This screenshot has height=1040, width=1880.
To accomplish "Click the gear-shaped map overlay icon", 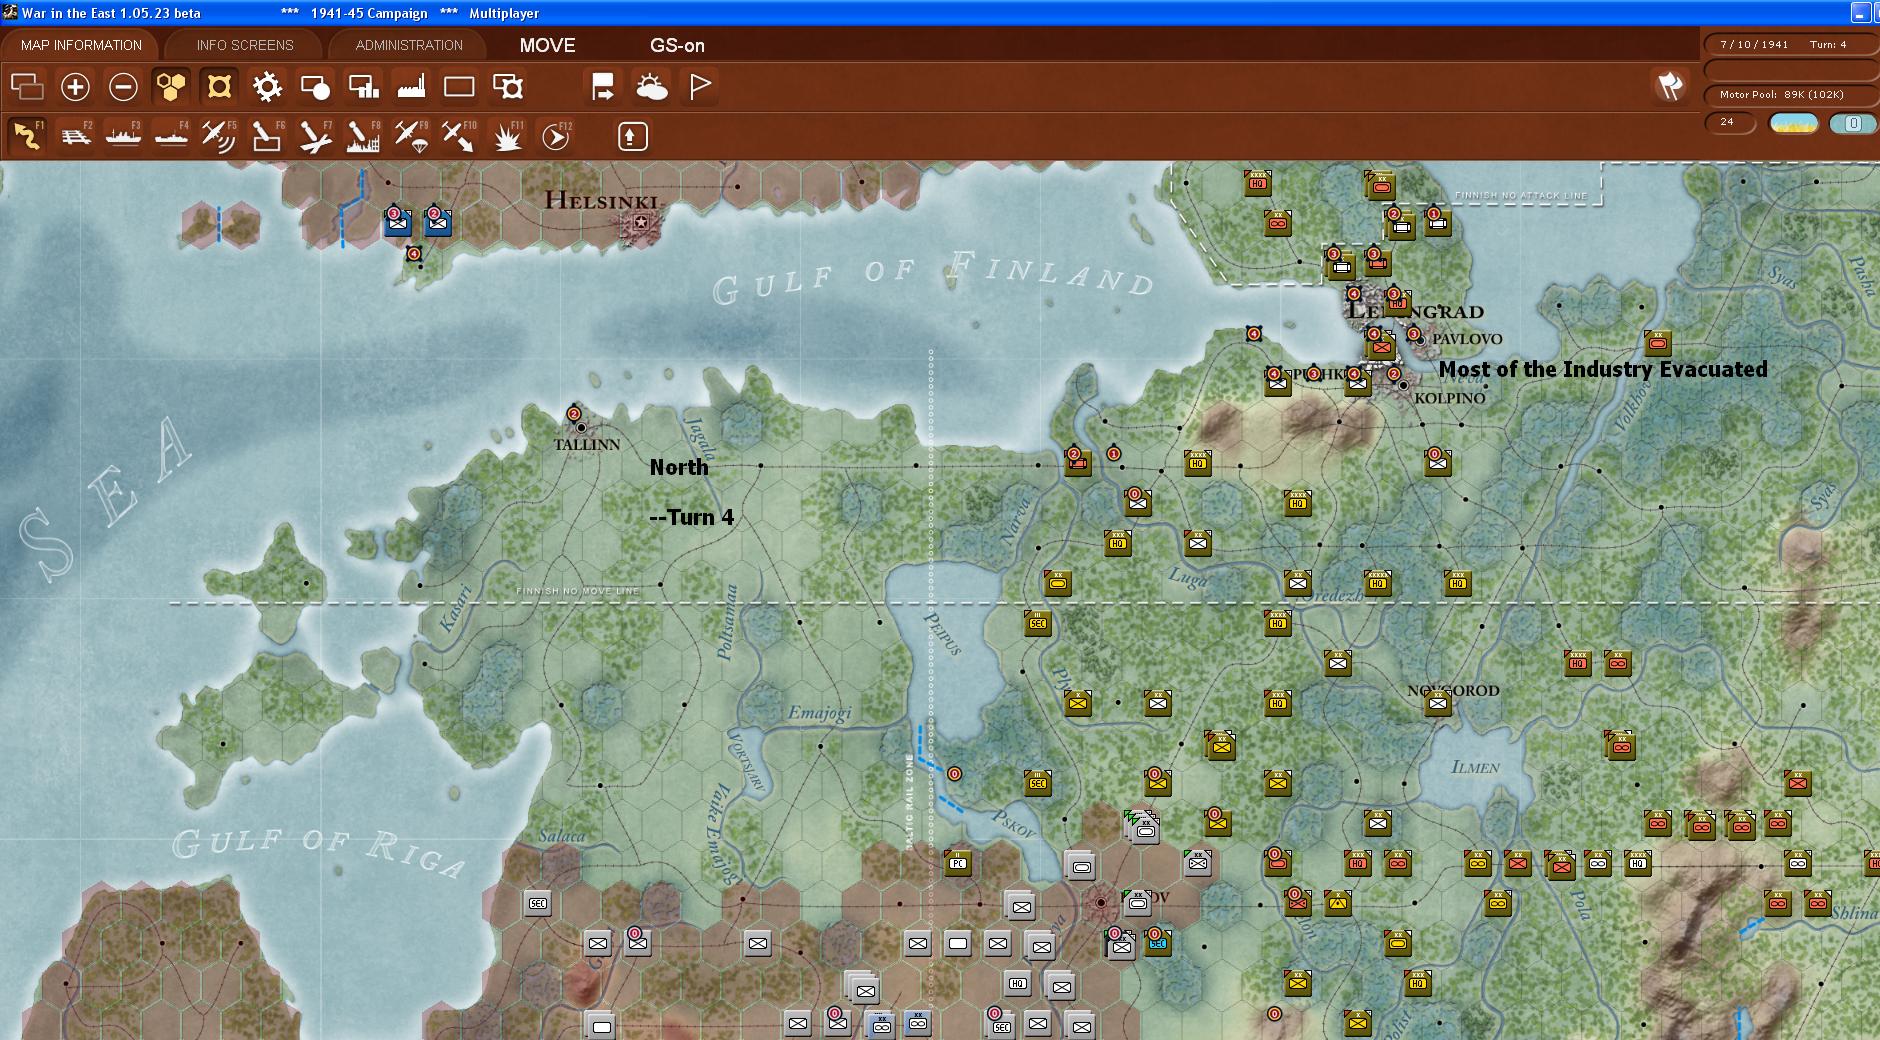I will pos(267,87).
